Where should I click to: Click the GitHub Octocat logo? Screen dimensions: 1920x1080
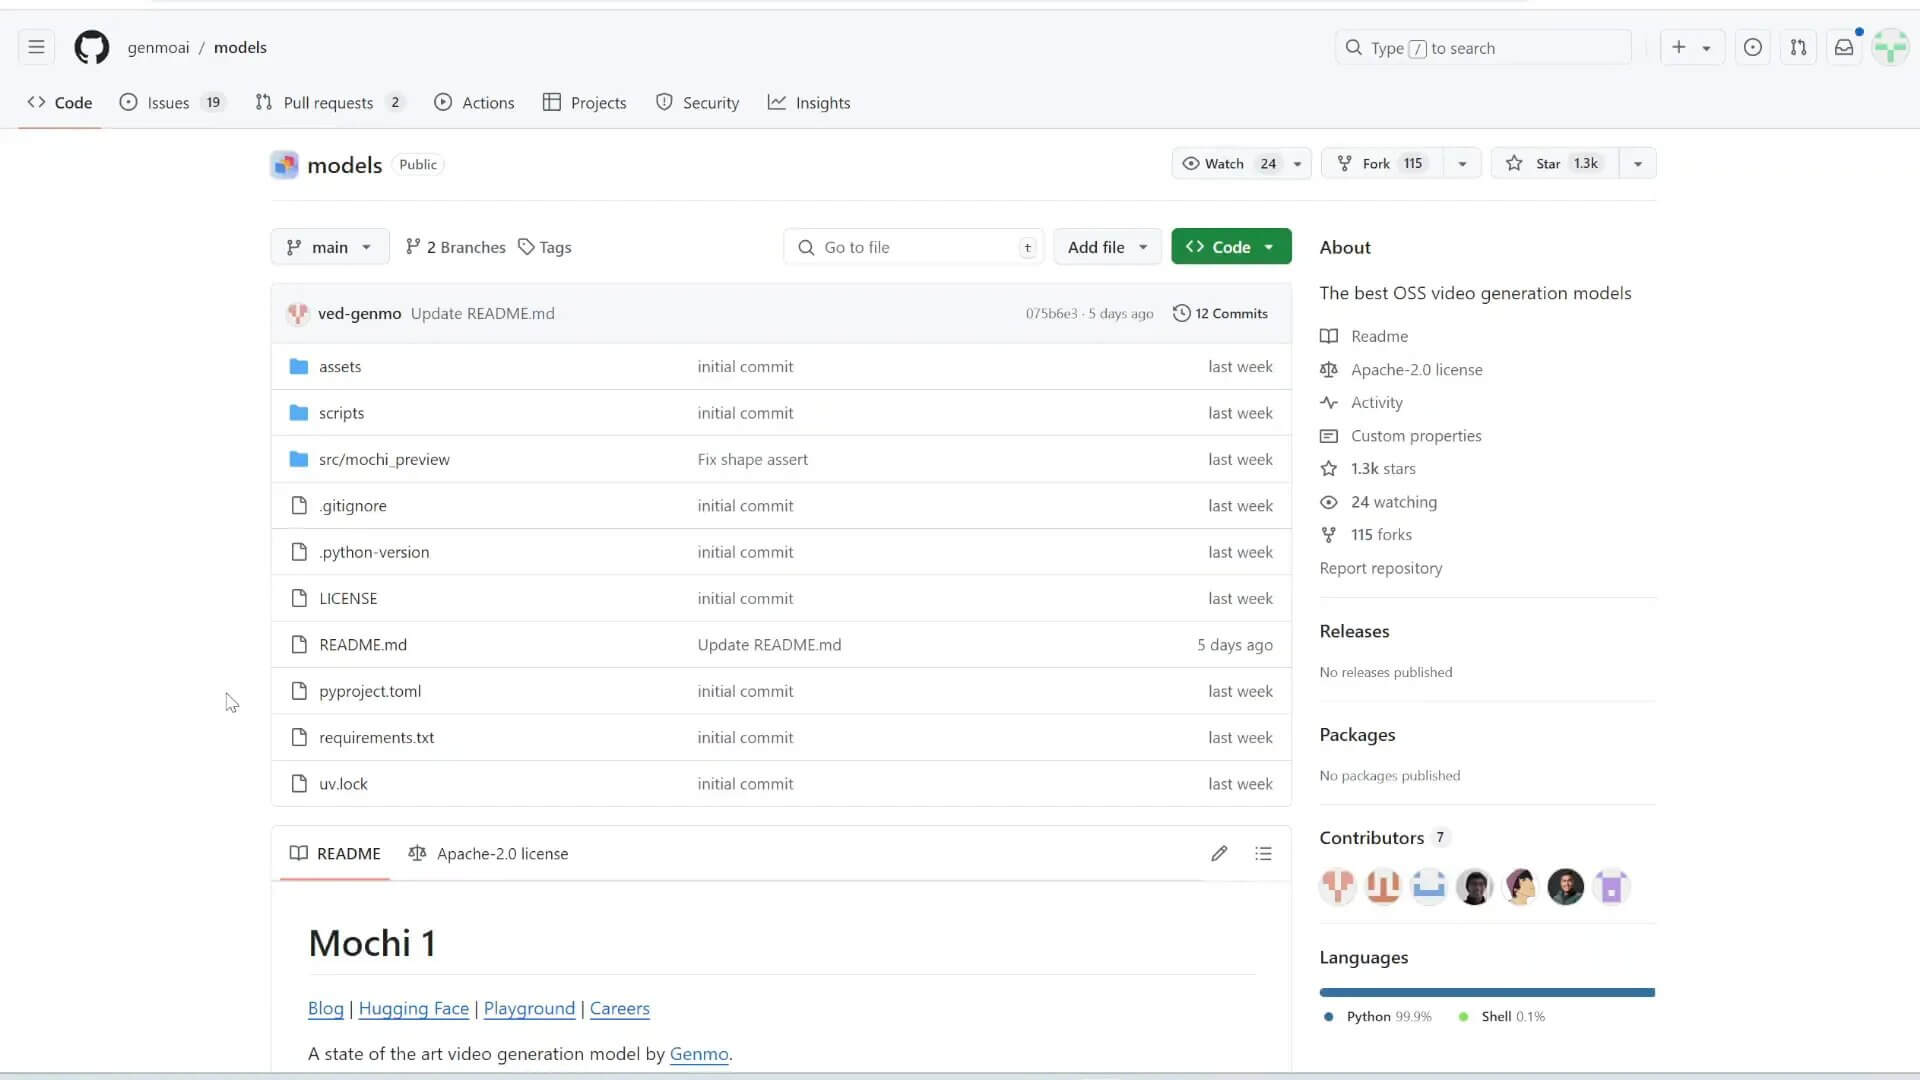[x=91, y=47]
